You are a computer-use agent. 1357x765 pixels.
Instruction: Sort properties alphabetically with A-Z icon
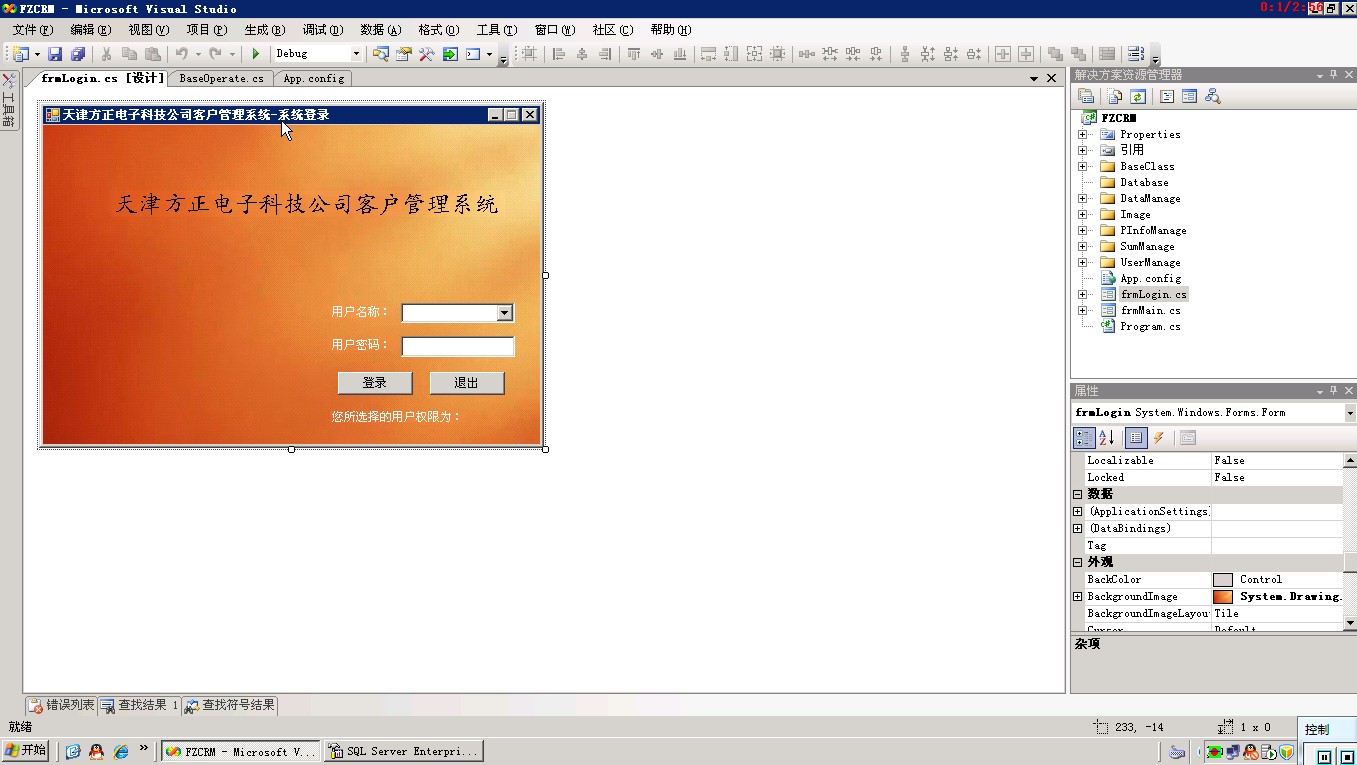coord(1107,438)
